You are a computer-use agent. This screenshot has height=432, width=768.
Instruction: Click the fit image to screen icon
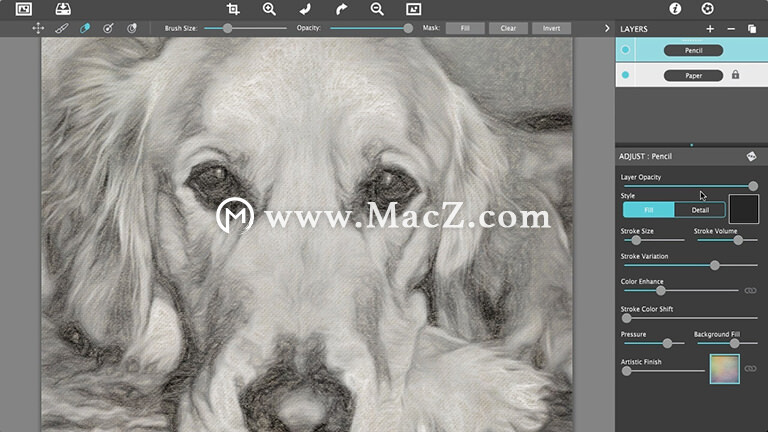pyautogui.click(x=413, y=9)
